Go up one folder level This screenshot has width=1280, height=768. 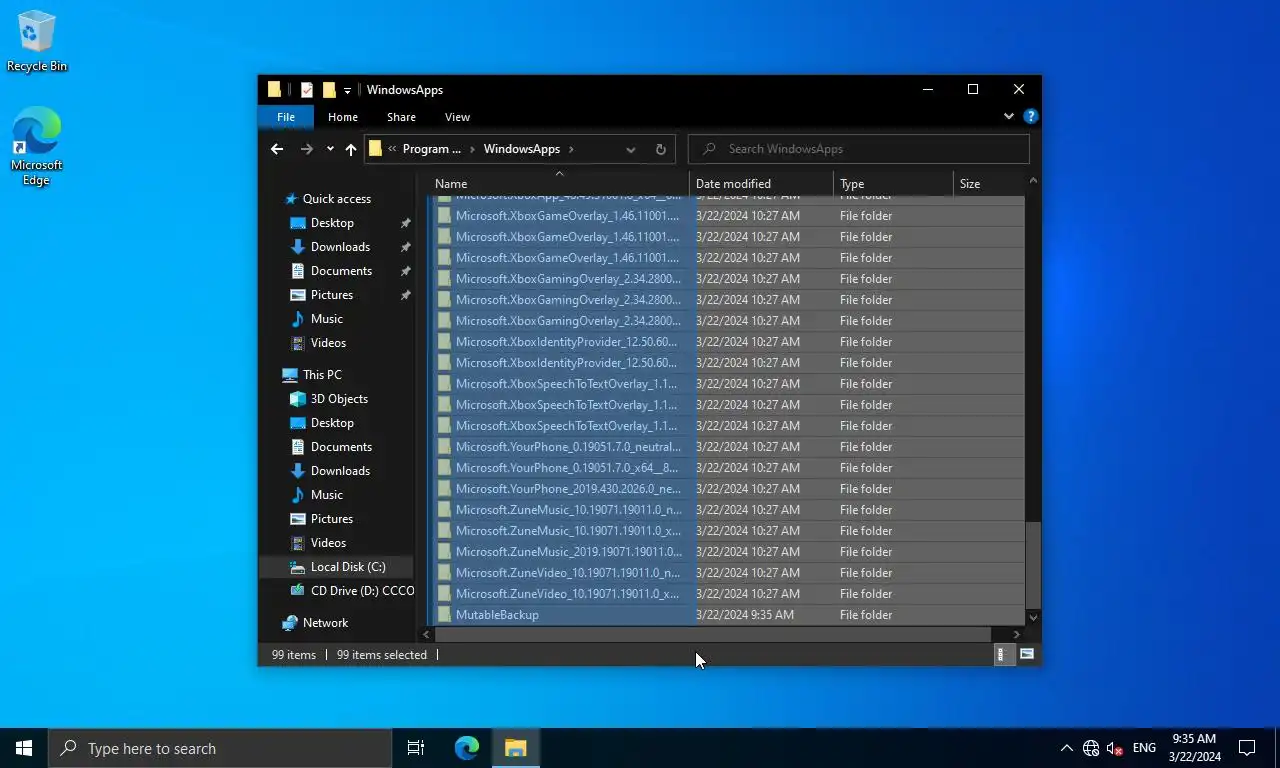(351, 149)
